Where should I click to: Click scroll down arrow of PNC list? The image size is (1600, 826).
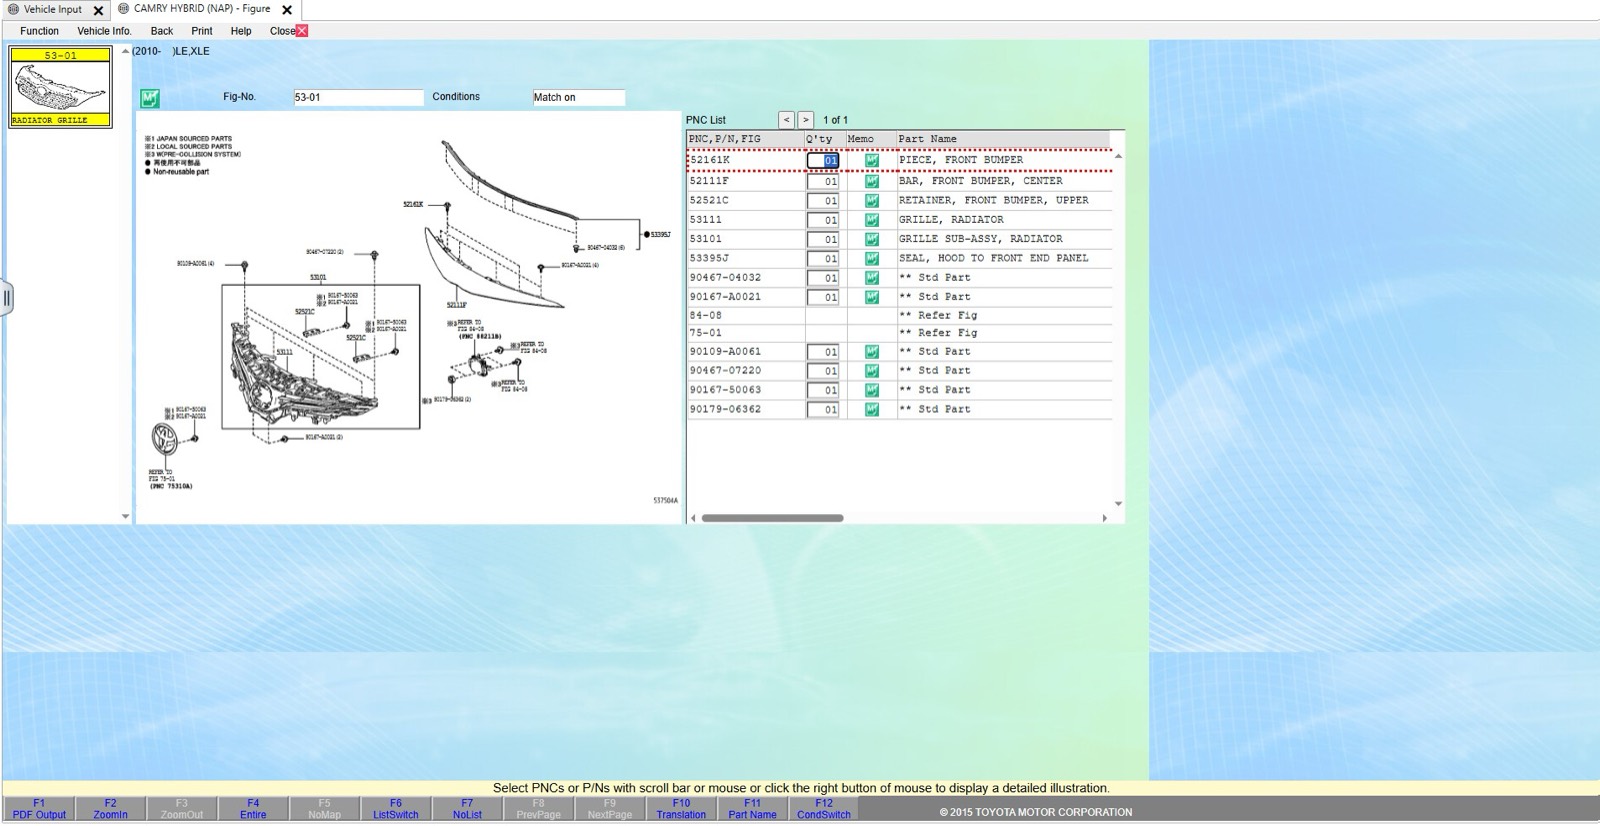1118,504
